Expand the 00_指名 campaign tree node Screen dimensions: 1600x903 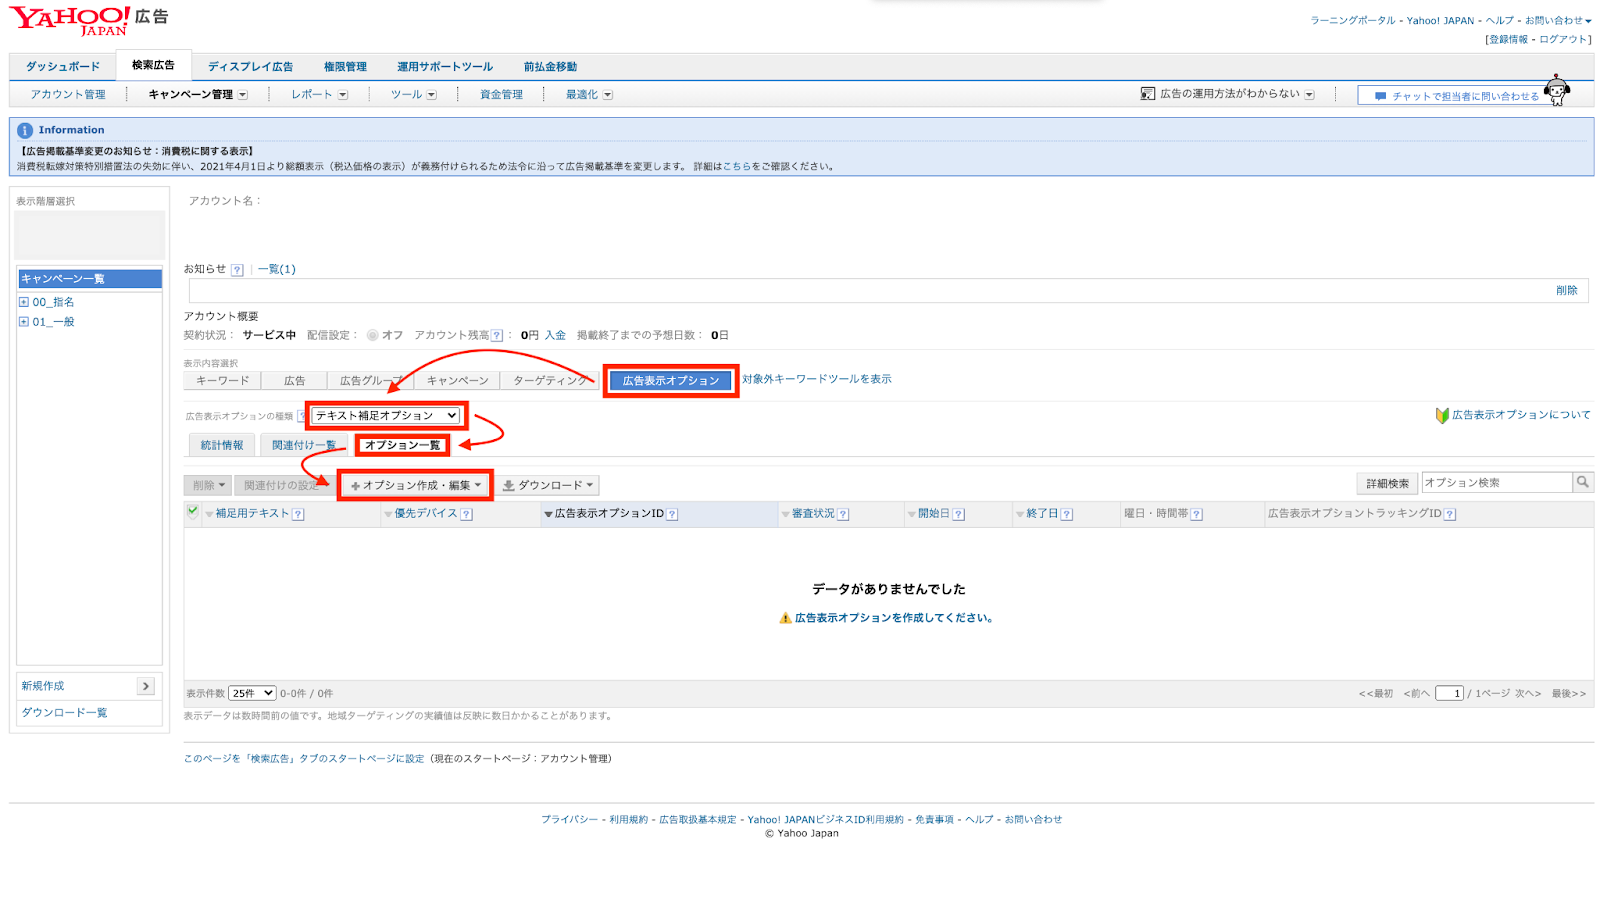[24, 302]
